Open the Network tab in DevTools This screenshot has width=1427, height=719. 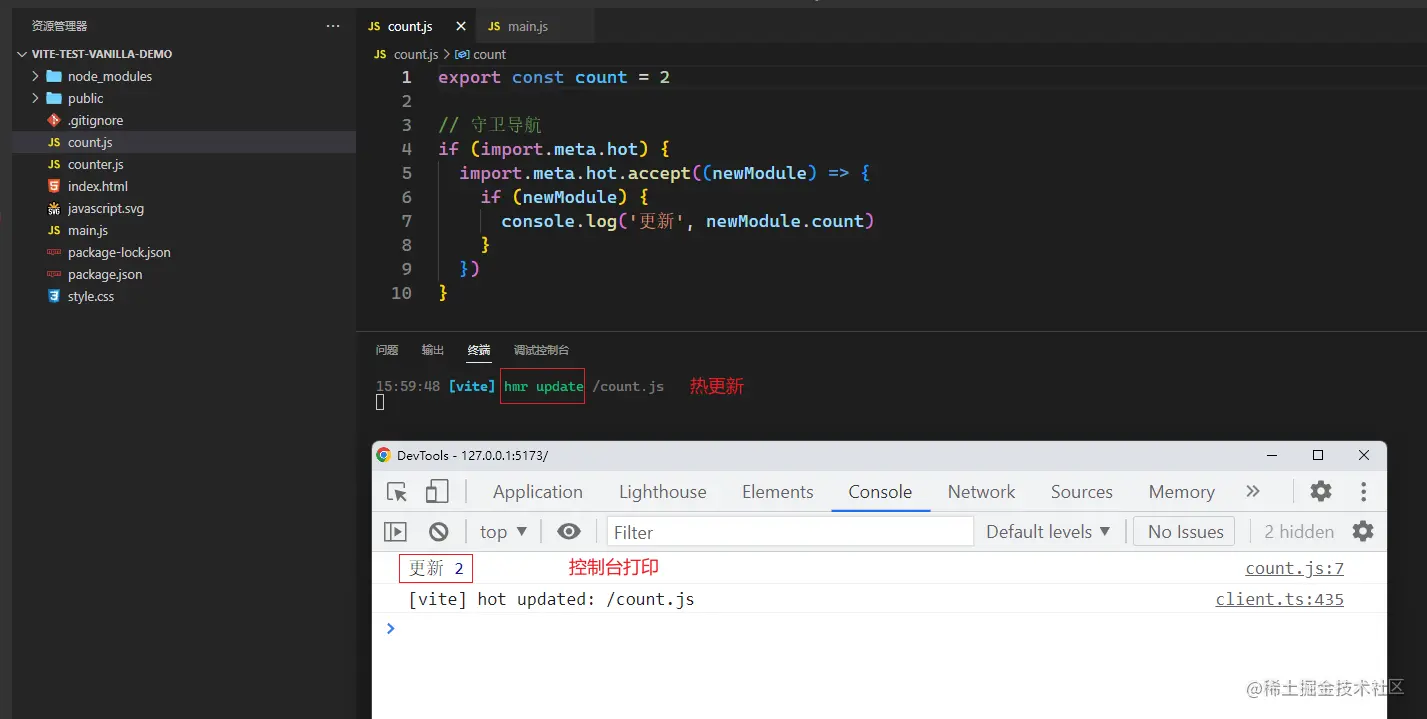click(x=982, y=492)
